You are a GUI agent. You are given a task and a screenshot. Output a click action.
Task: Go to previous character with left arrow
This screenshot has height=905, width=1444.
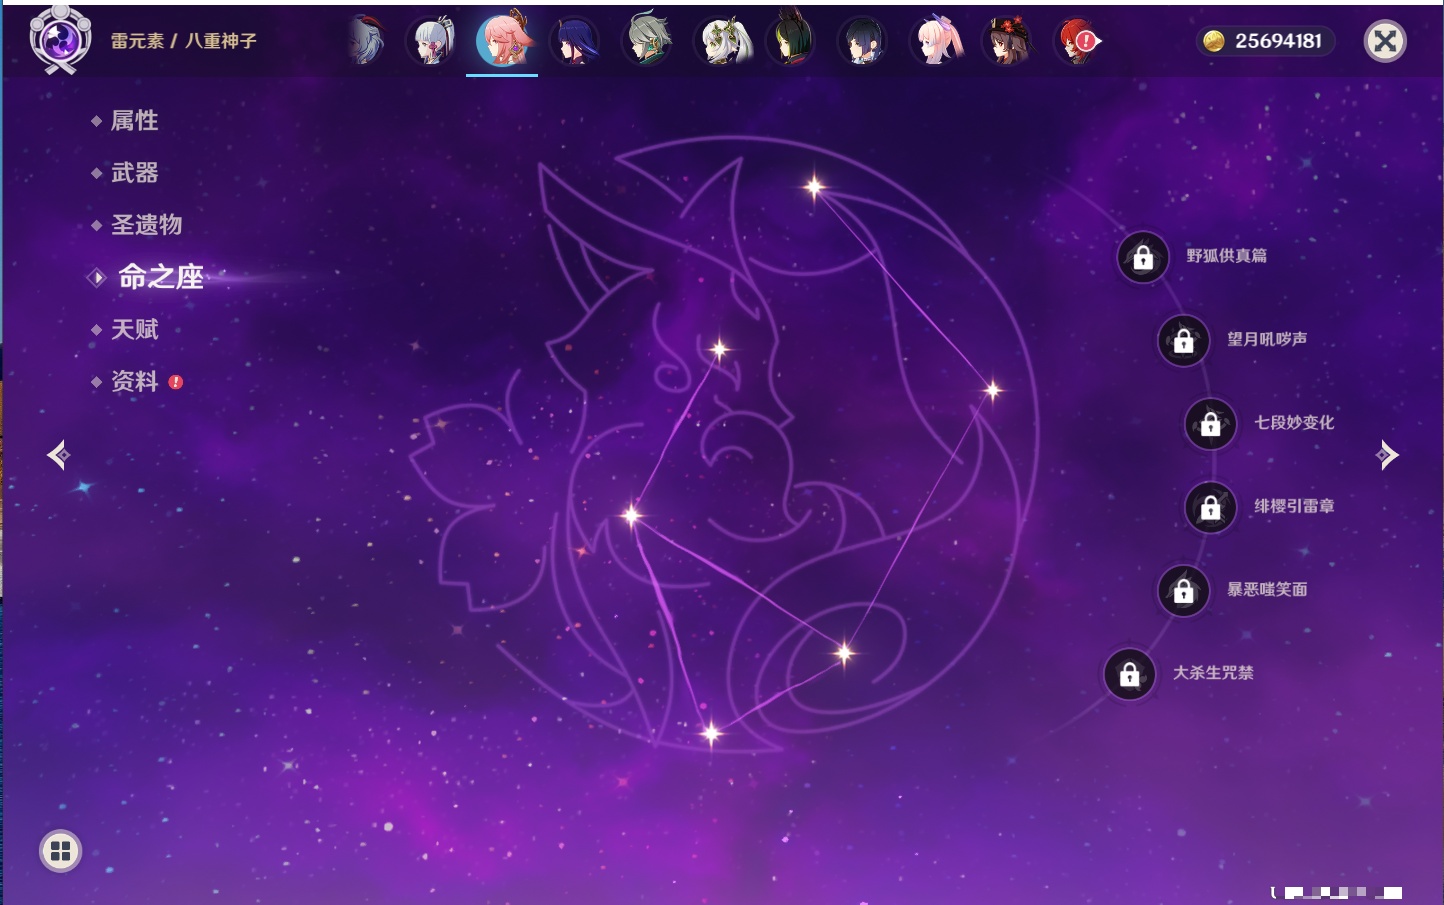click(x=58, y=455)
